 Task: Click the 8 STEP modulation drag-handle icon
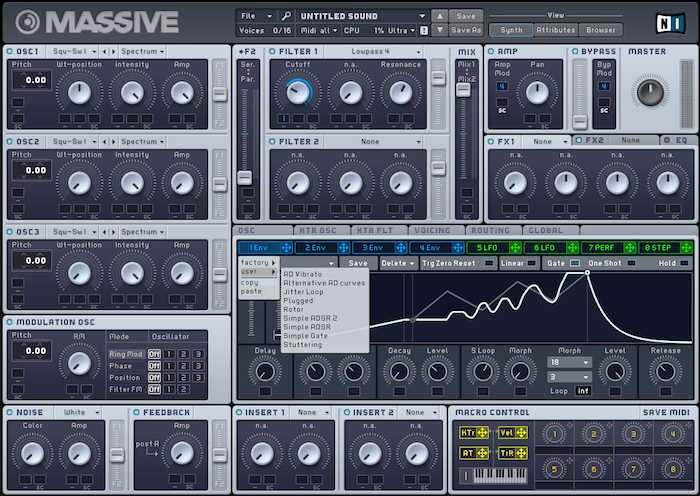coord(686,247)
